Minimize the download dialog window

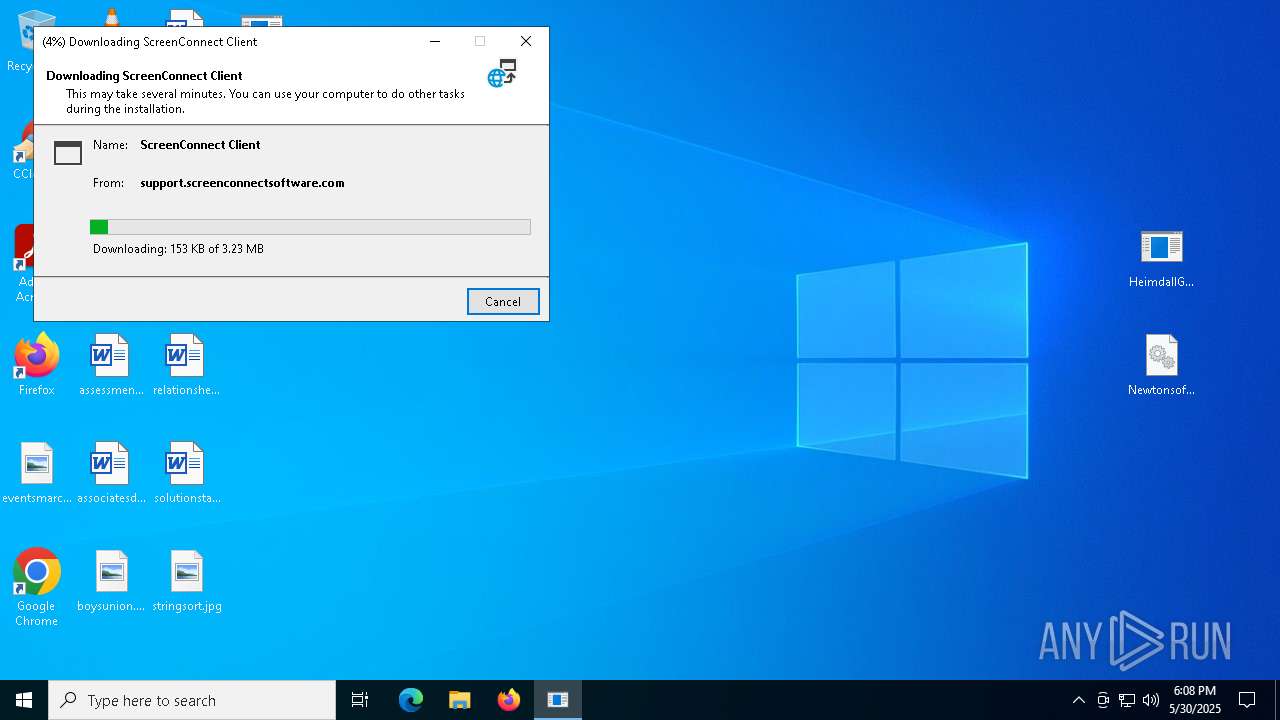point(435,41)
